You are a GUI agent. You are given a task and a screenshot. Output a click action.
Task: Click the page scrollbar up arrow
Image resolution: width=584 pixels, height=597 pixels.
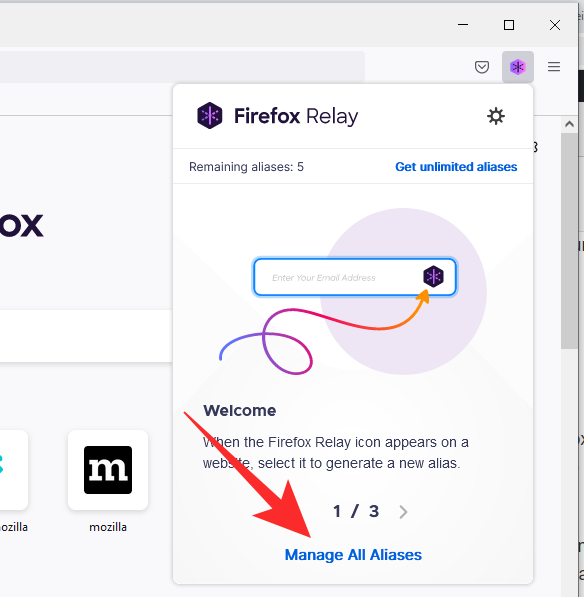(x=570, y=124)
